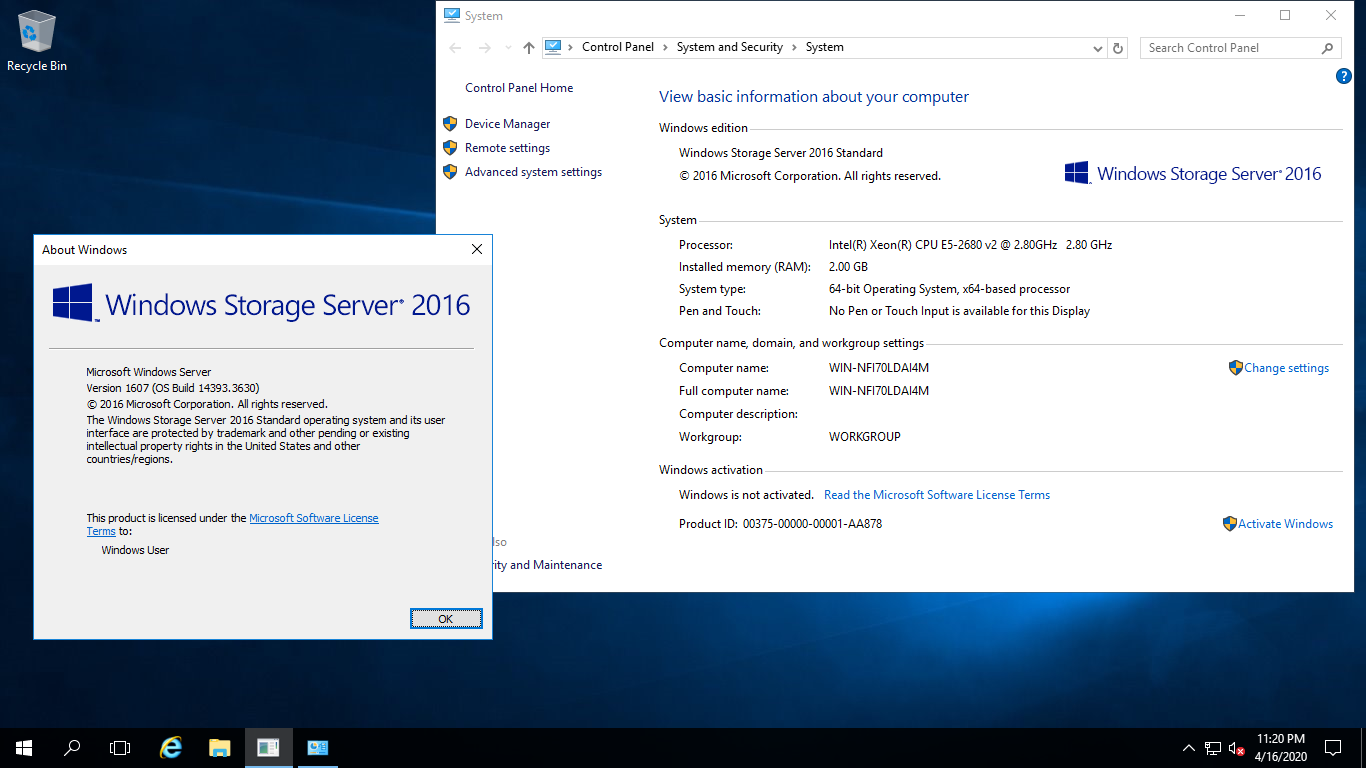The image size is (1366, 768).
Task: Click the Version 1607 OS Build text
Action: [173, 388]
